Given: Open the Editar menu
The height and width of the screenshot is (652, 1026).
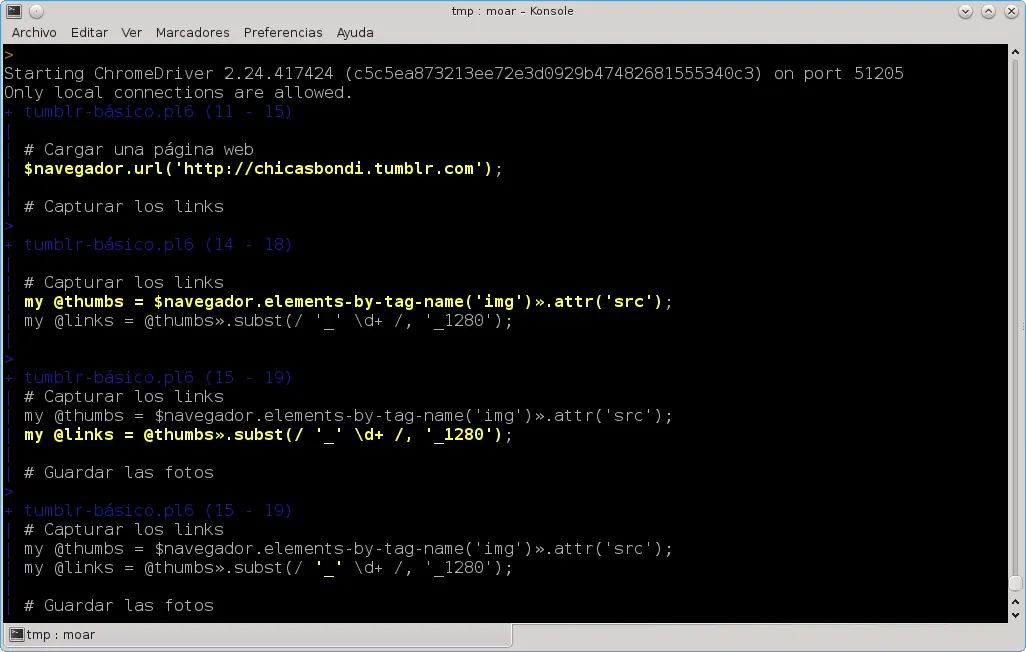Looking at the screenshot, I should (89, 33).
